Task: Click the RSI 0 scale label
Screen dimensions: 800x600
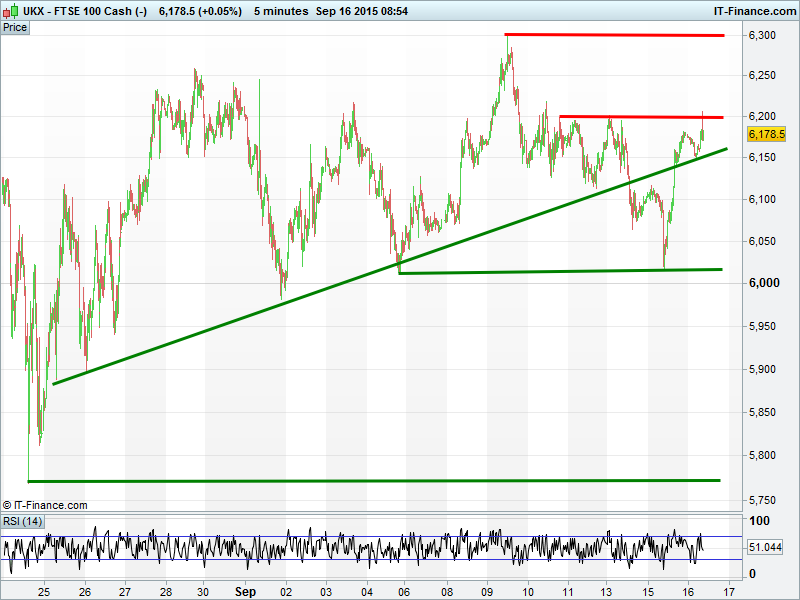Action: (752, 574)
